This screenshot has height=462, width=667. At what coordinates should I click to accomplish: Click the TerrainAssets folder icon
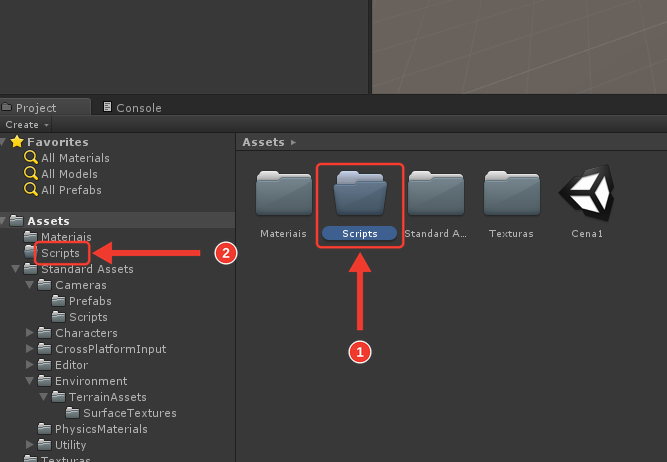58,396
